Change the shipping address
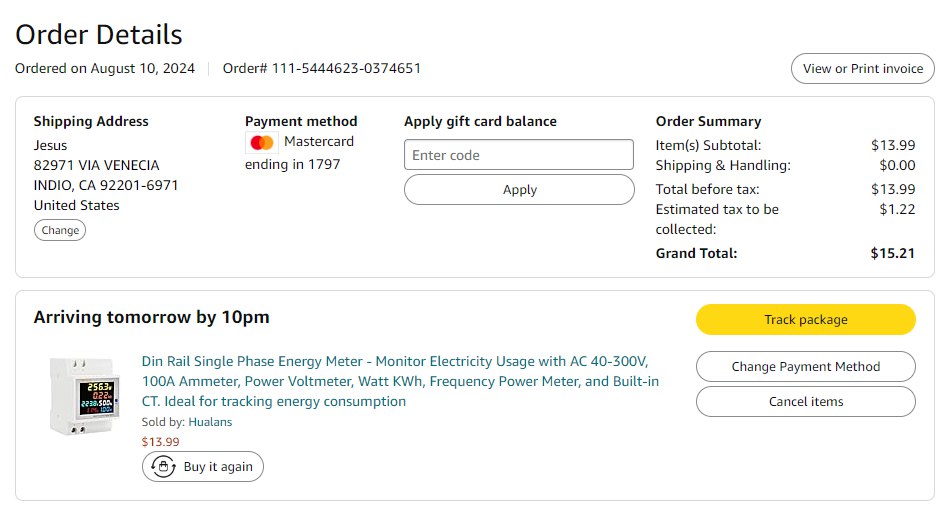The width and height of the screenshot is (951, 510). pos(60,230)
